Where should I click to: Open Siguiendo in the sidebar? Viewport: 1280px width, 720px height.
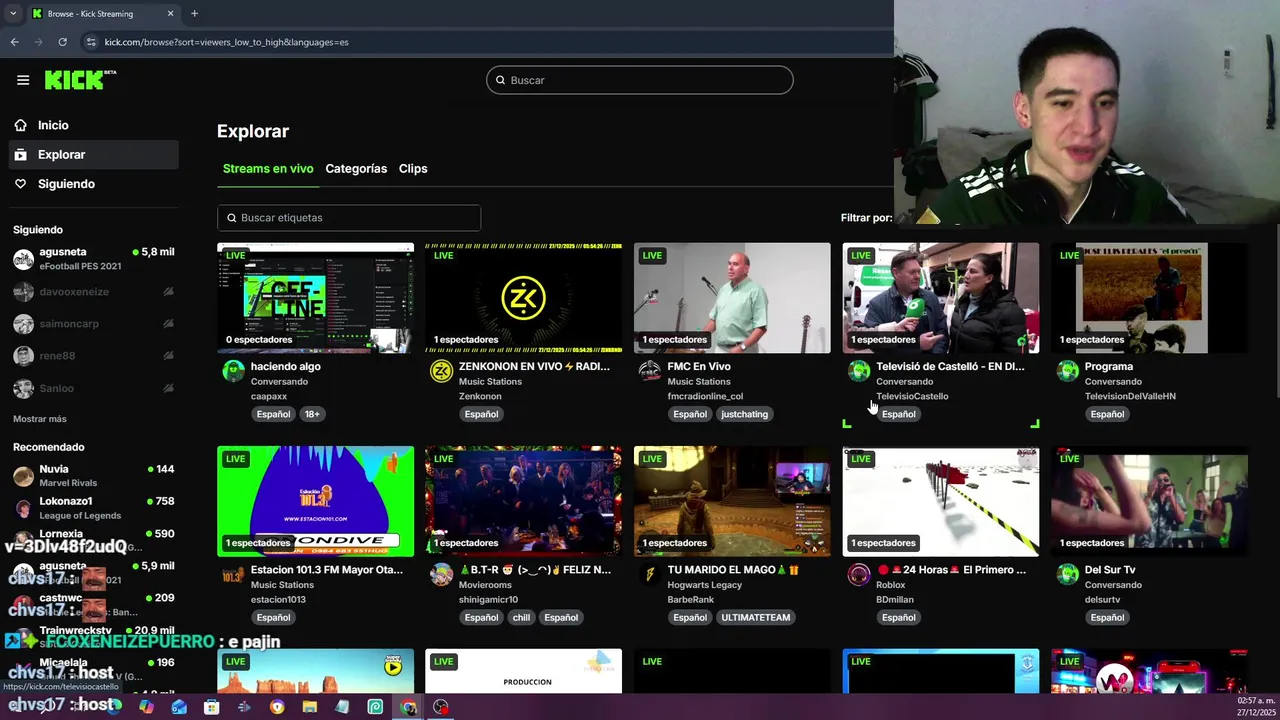pyautogui.click(x=66, y=184)
